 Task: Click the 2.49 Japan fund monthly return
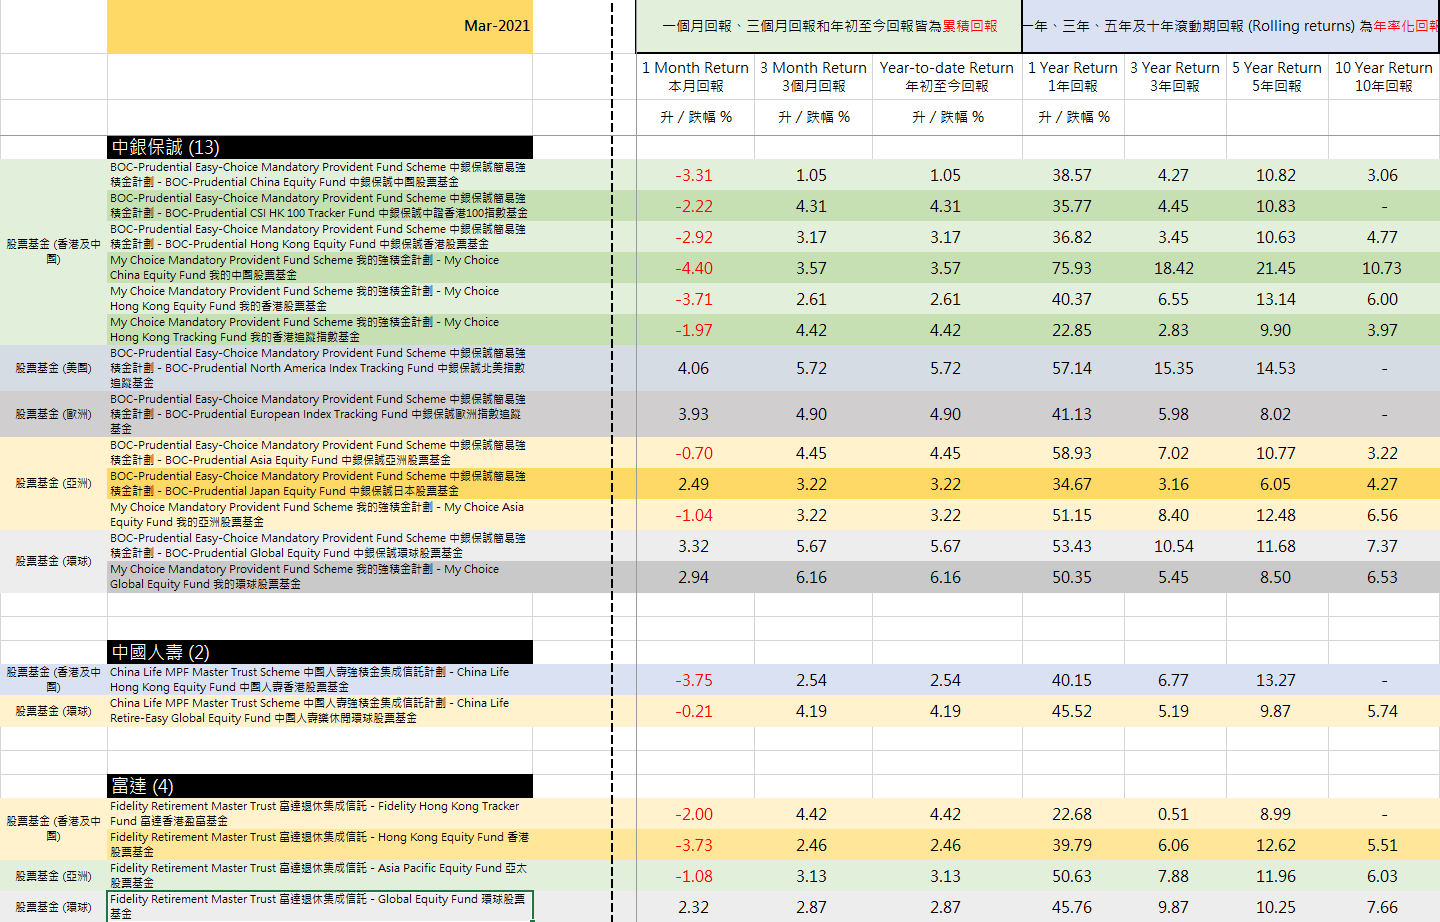tap(694, 484)
